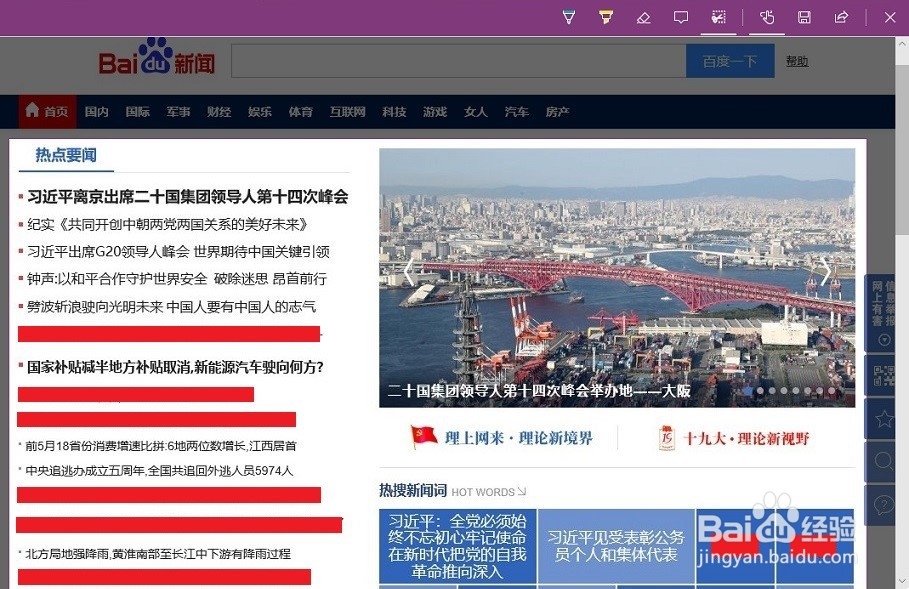Image resolution: width=909 pixels, height=589 pixels.
Task: Focus the Baidu news search box
Action: coord(459,61)
